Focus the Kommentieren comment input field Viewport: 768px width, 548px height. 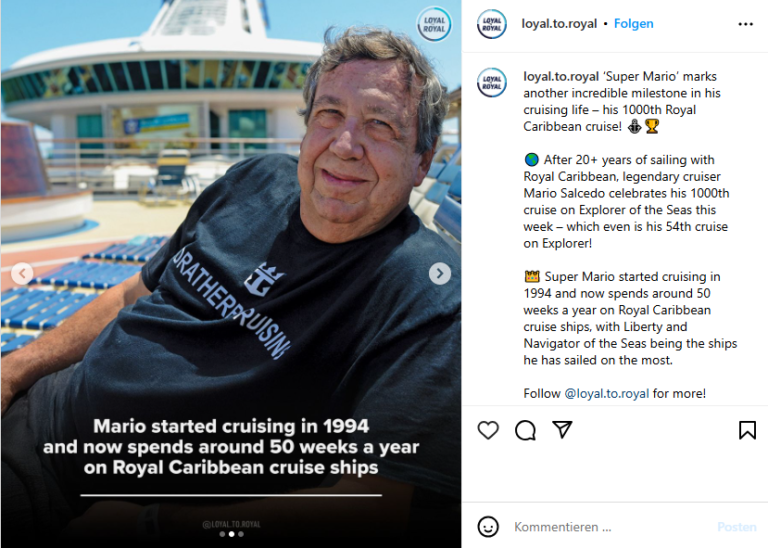click(x=611, y=527)
